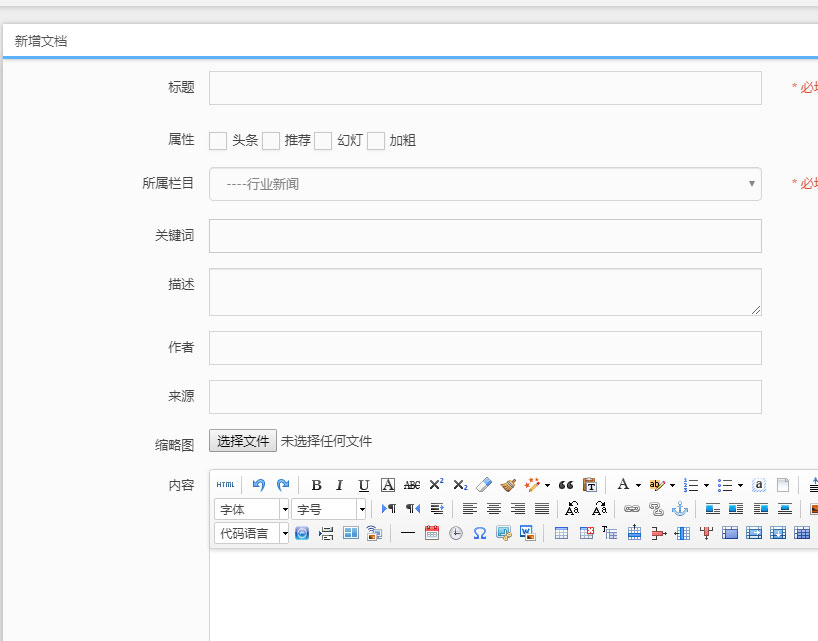Convert selected text to uppercase
Screen dimensions: 818x641
tap(572, 508)
